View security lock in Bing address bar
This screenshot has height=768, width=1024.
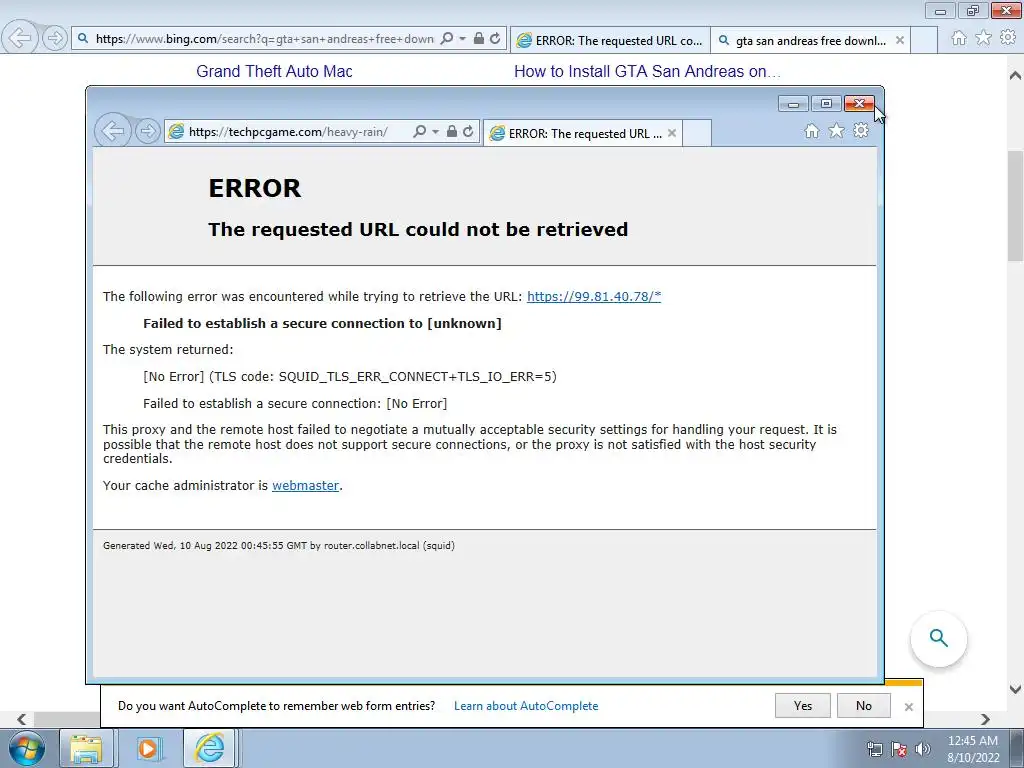[x=479, y=39]
